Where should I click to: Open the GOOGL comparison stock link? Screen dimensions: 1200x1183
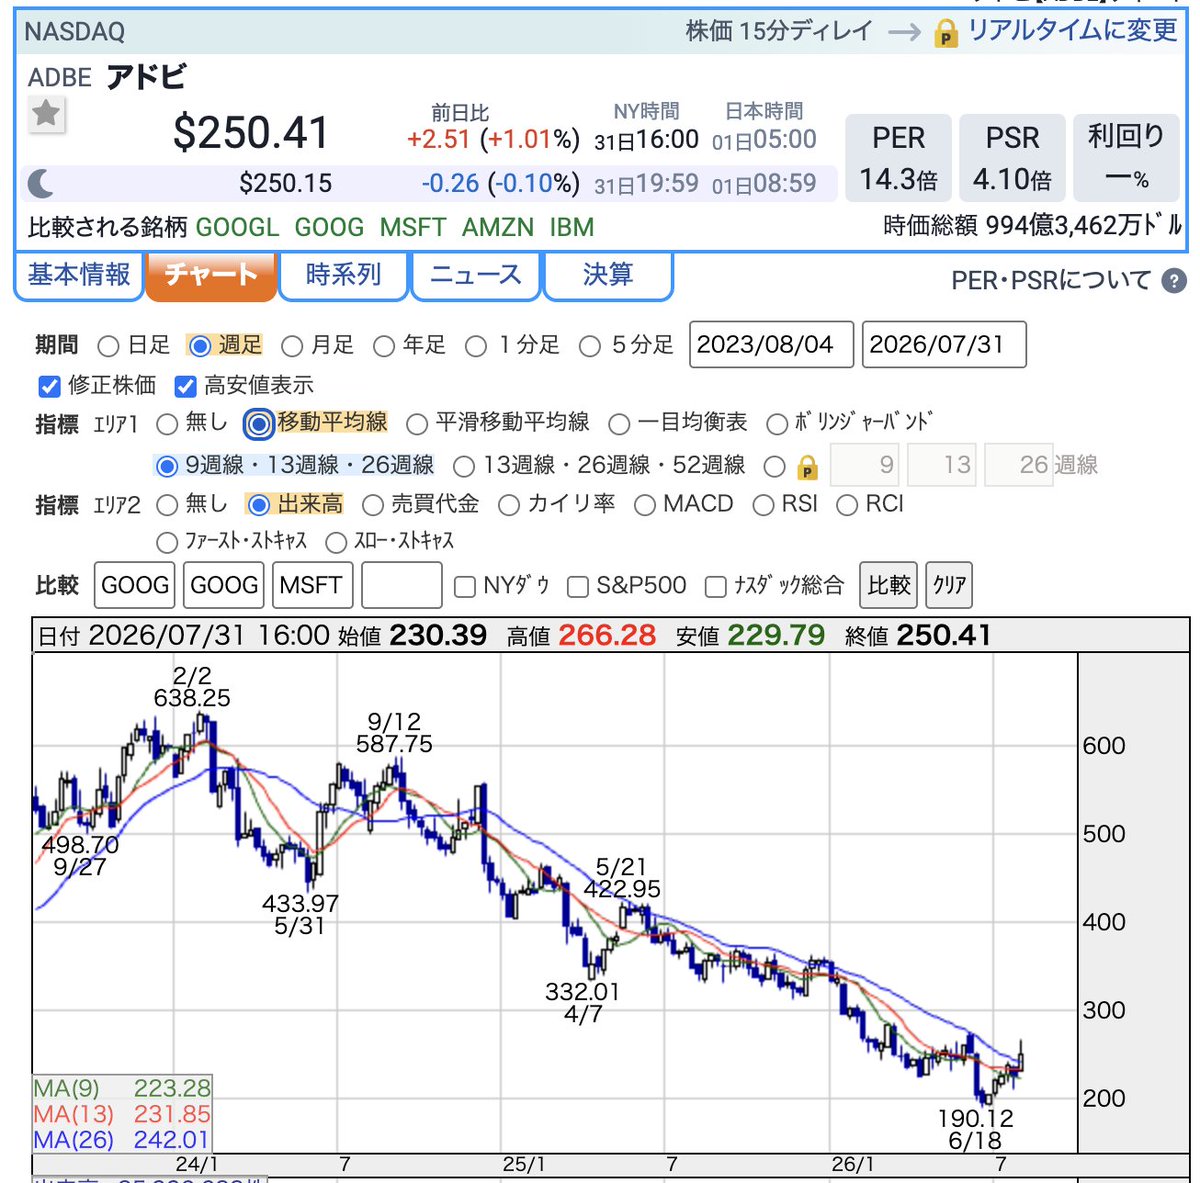pos(237,227)
